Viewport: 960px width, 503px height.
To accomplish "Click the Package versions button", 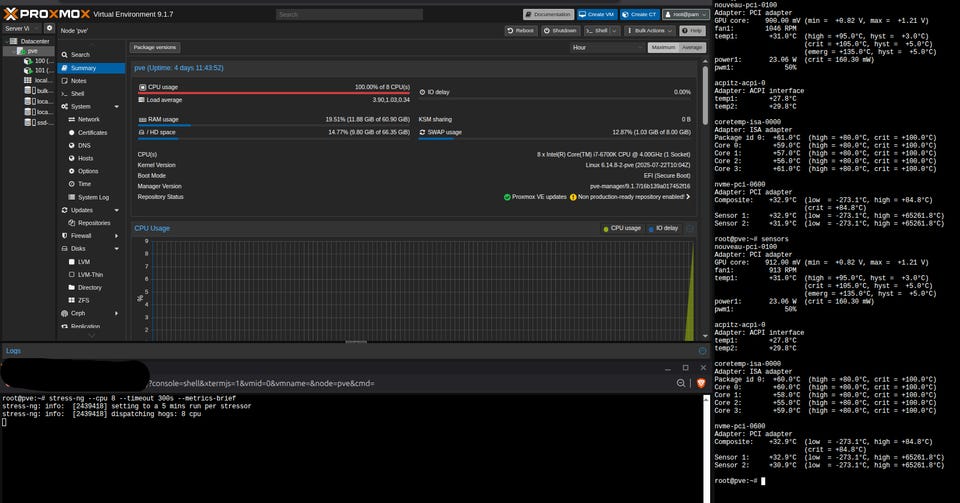I will pos(155,47).
